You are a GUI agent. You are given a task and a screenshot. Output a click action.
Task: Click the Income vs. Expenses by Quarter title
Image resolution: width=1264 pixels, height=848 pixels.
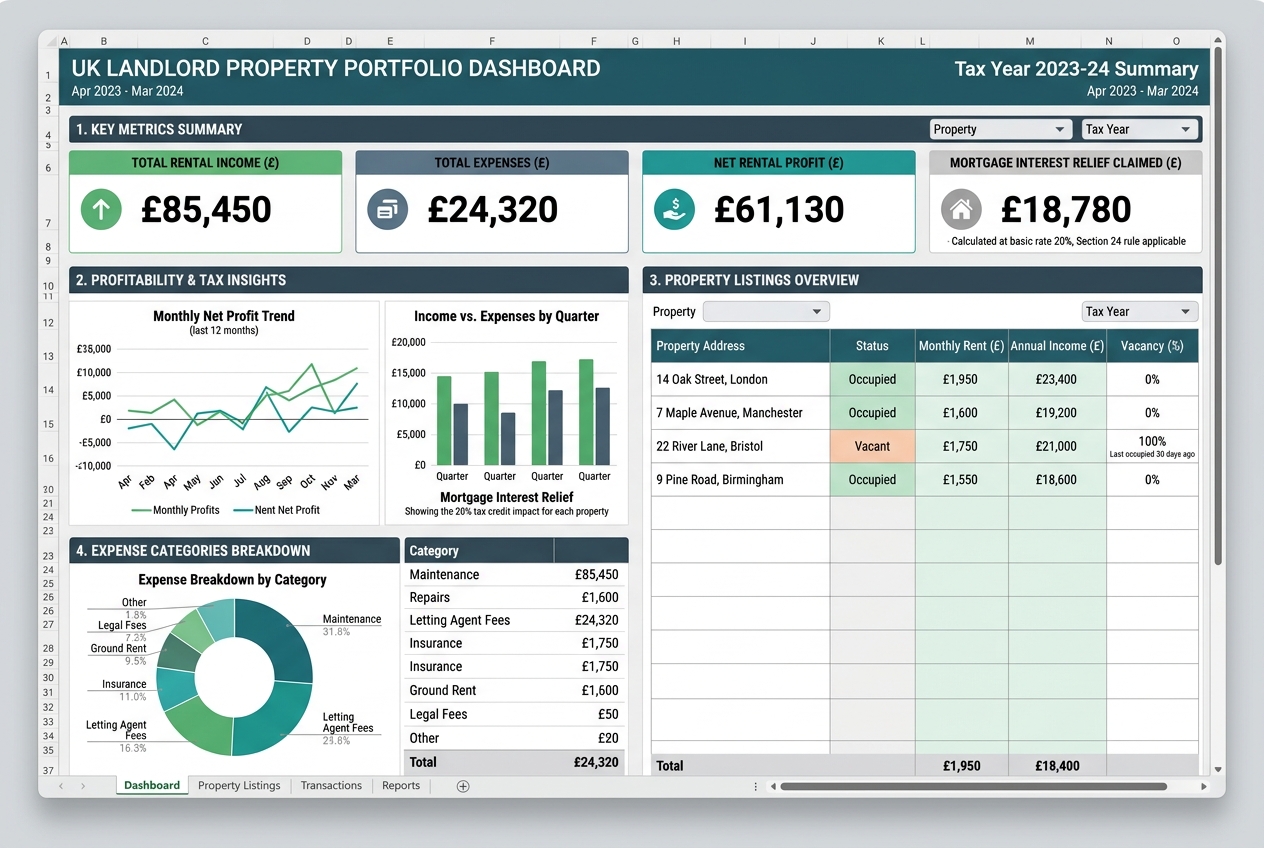506,316
